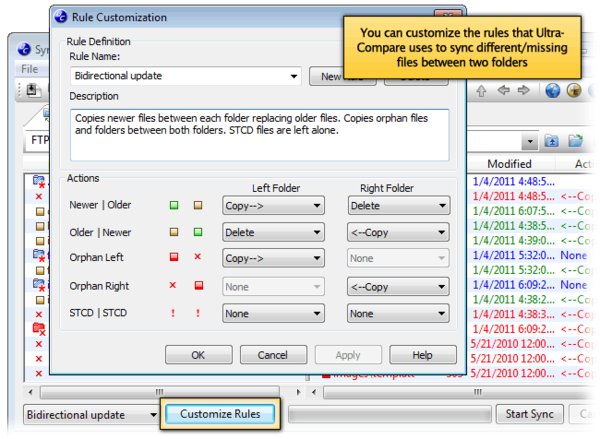
Task: Click the save icon in Sync toolbar
Action: [33, 90]
